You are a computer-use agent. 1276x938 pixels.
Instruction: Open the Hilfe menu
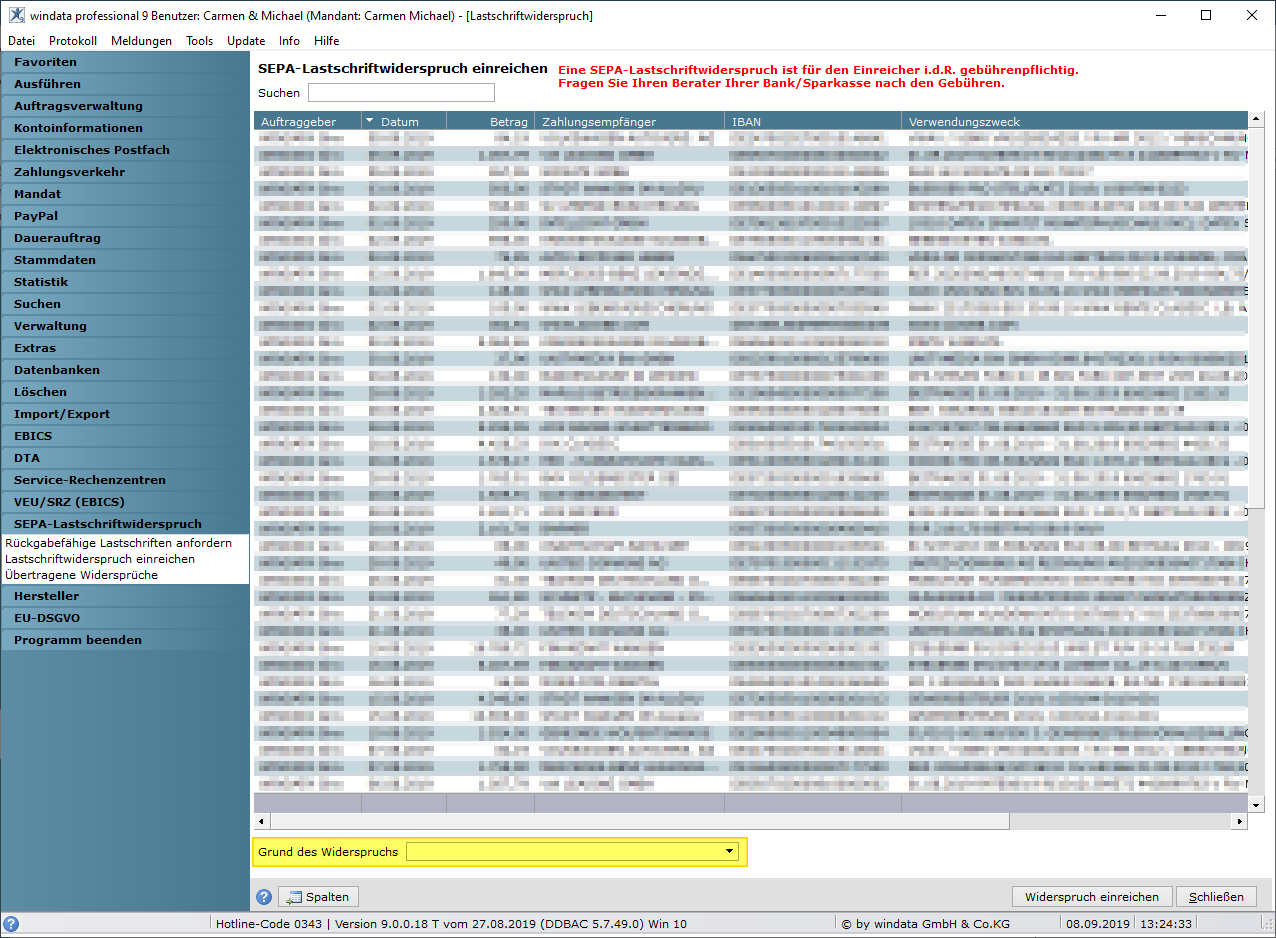326,41
